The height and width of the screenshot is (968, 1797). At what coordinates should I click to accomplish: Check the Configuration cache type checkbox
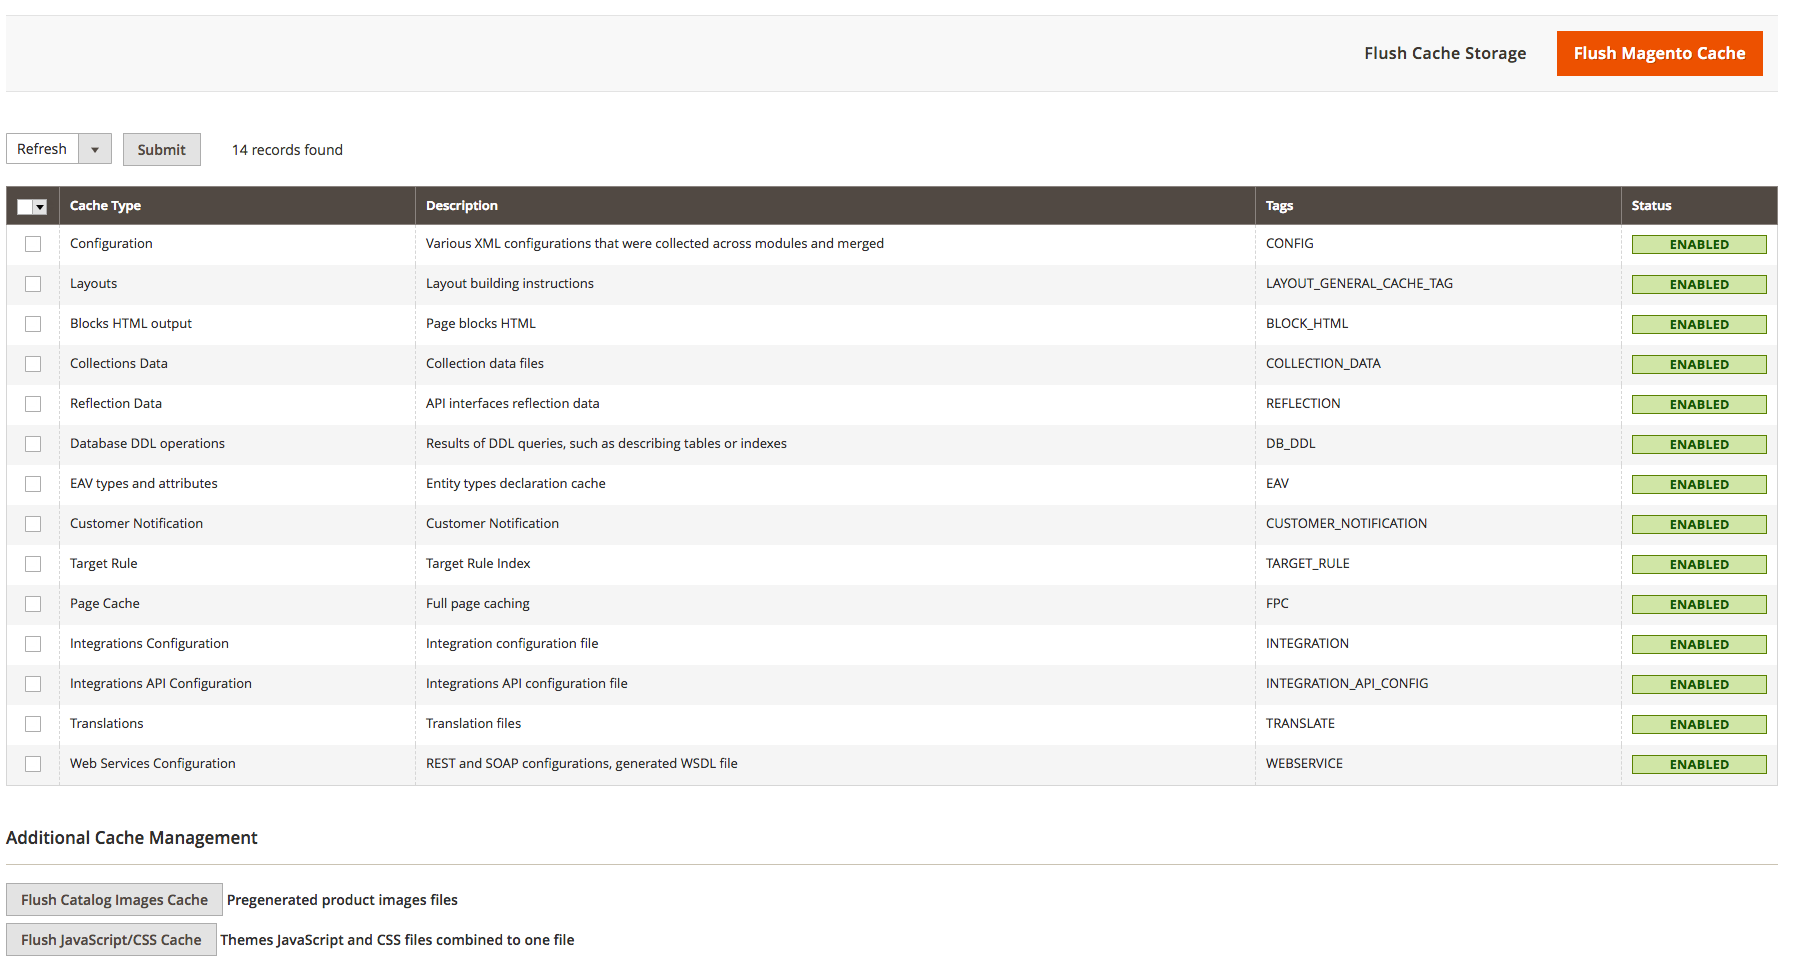33,244
